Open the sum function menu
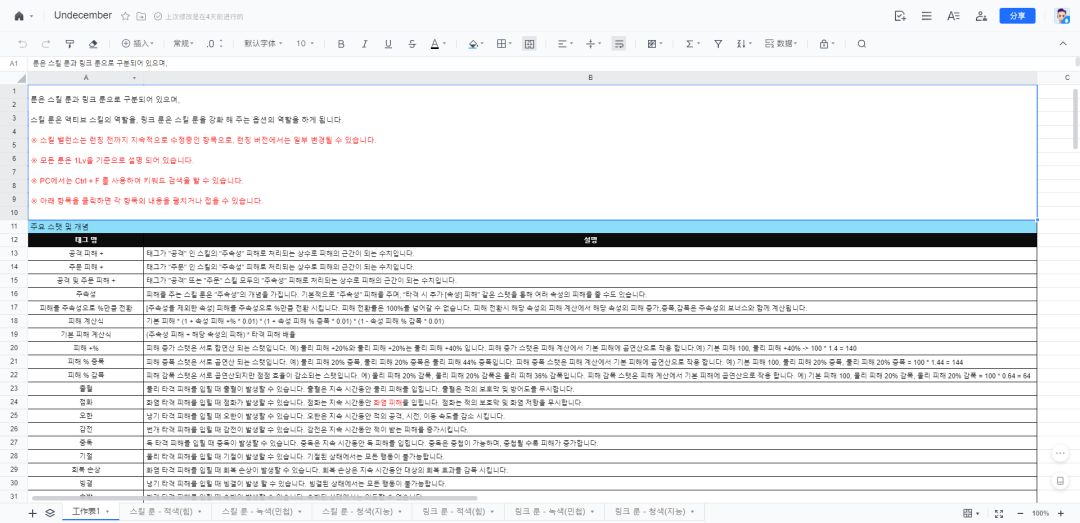The height and width of the screenshot is (523, 1080). pos(692,43)
